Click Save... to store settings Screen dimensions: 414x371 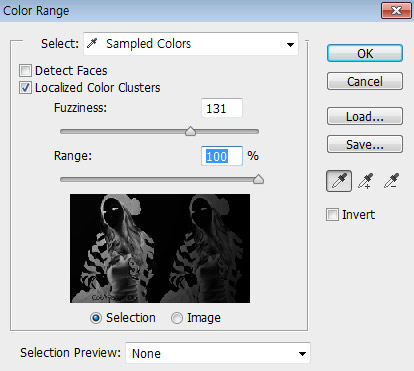click(x=365, y=144)
